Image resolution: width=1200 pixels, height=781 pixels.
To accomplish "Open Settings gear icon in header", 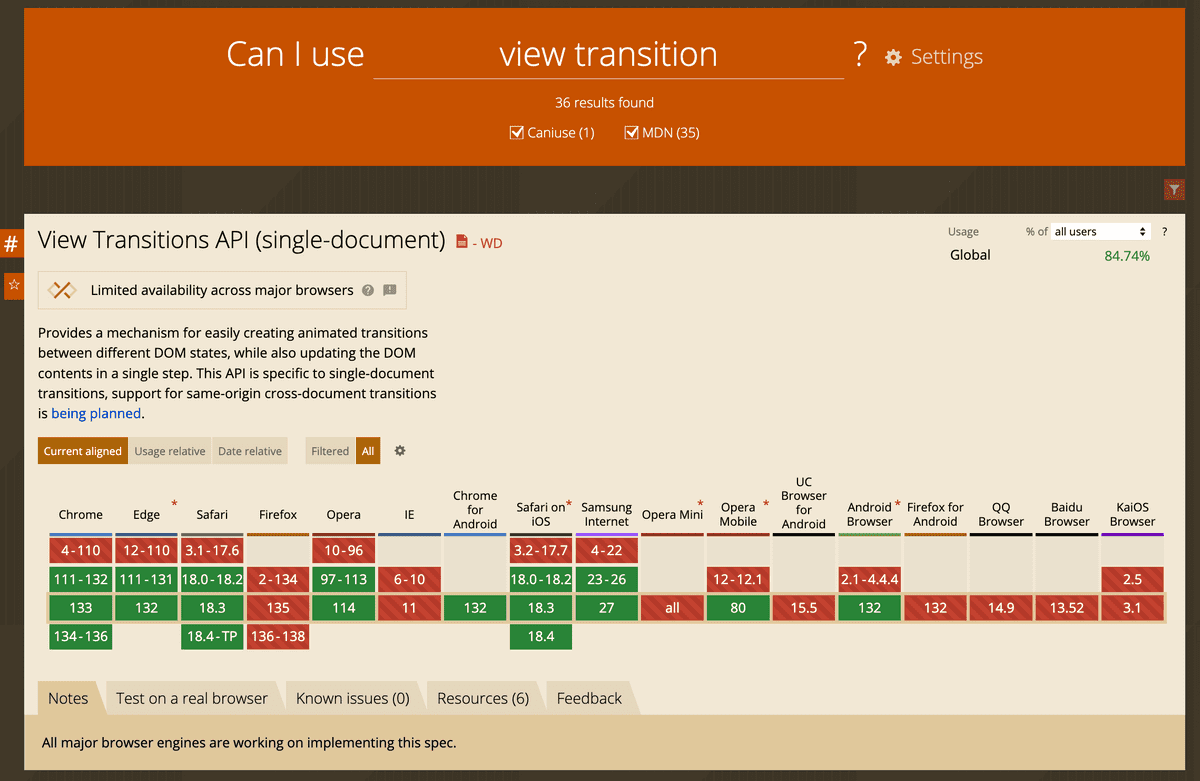I will pyautogui.click(x=893, y=58).
